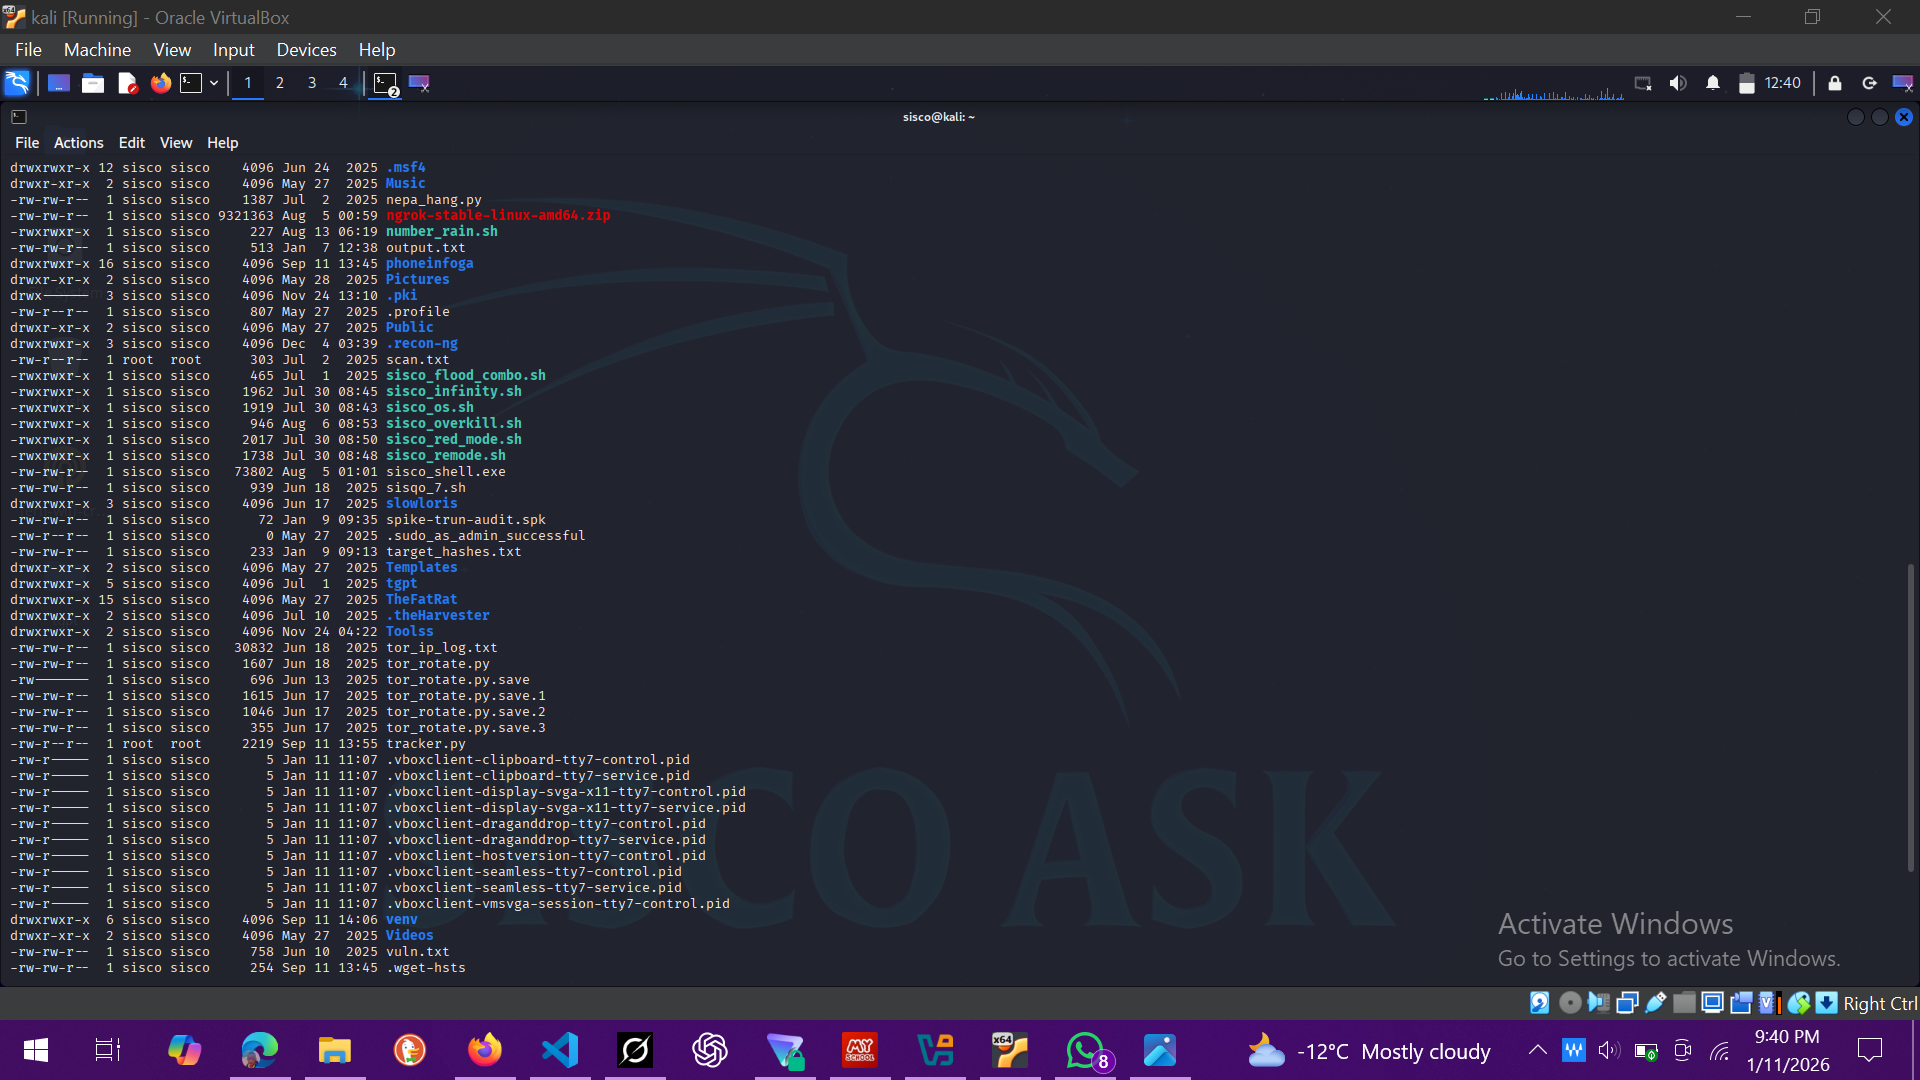This screenshot has width=1920, height=1080.
Task: Click the show desktop icon in Kali panel
Action: point(59,83)
